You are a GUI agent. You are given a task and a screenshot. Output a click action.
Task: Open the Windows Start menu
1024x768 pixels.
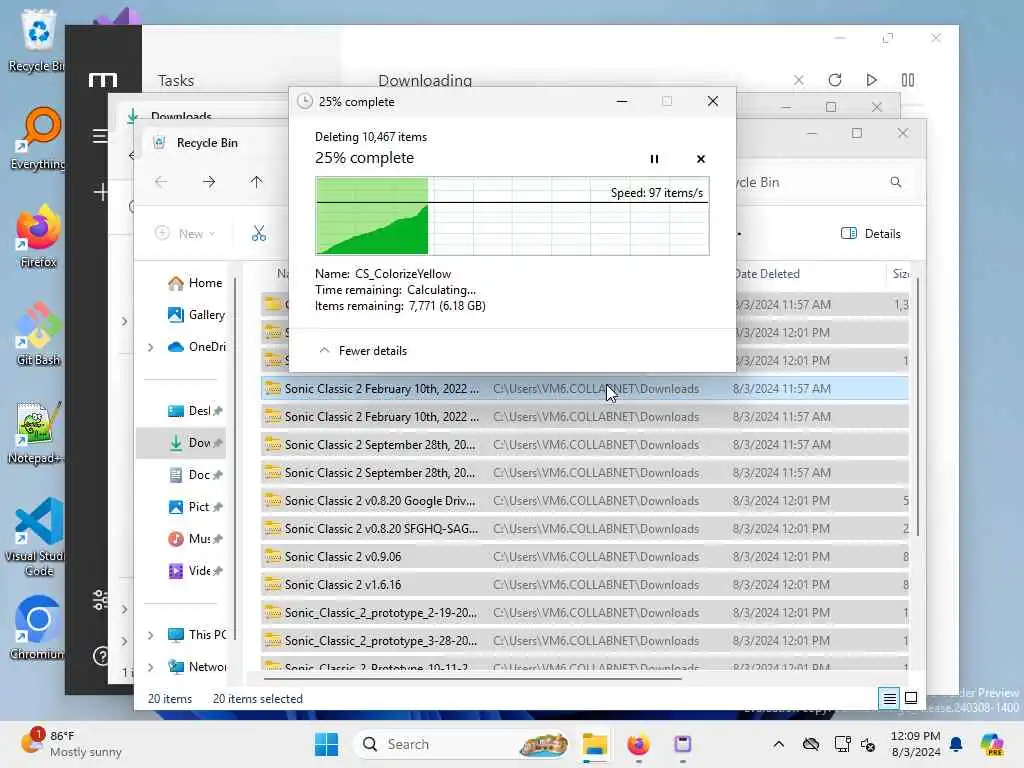326,744
